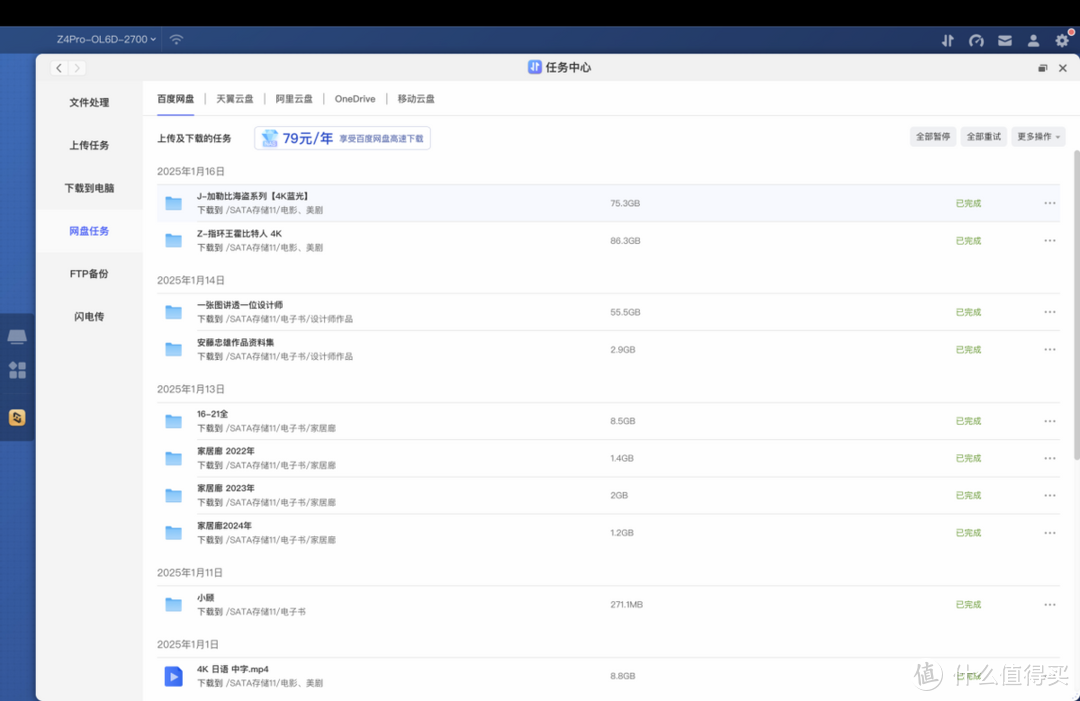Open the user account icon
Image resolution: width=1080 pixels, height=701 pixels.
click(x=1033, y=40)
